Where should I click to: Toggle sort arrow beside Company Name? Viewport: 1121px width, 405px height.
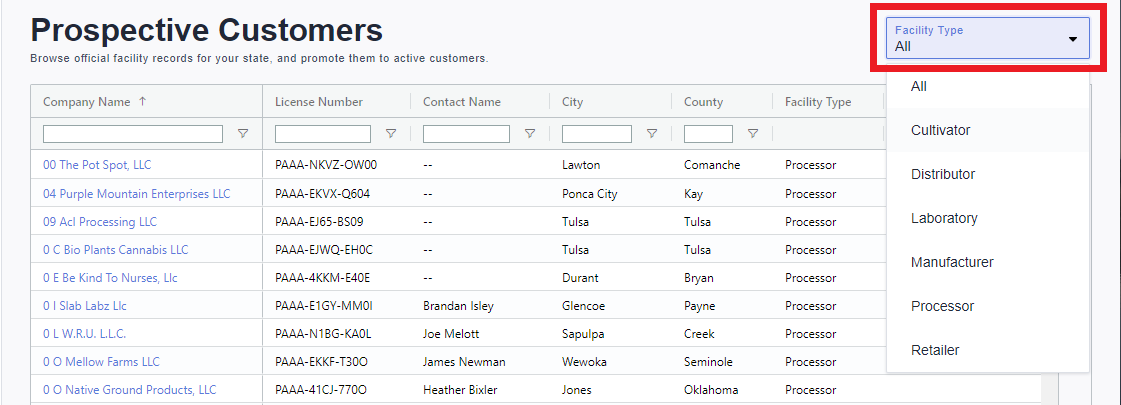click(x=142, y=102)
